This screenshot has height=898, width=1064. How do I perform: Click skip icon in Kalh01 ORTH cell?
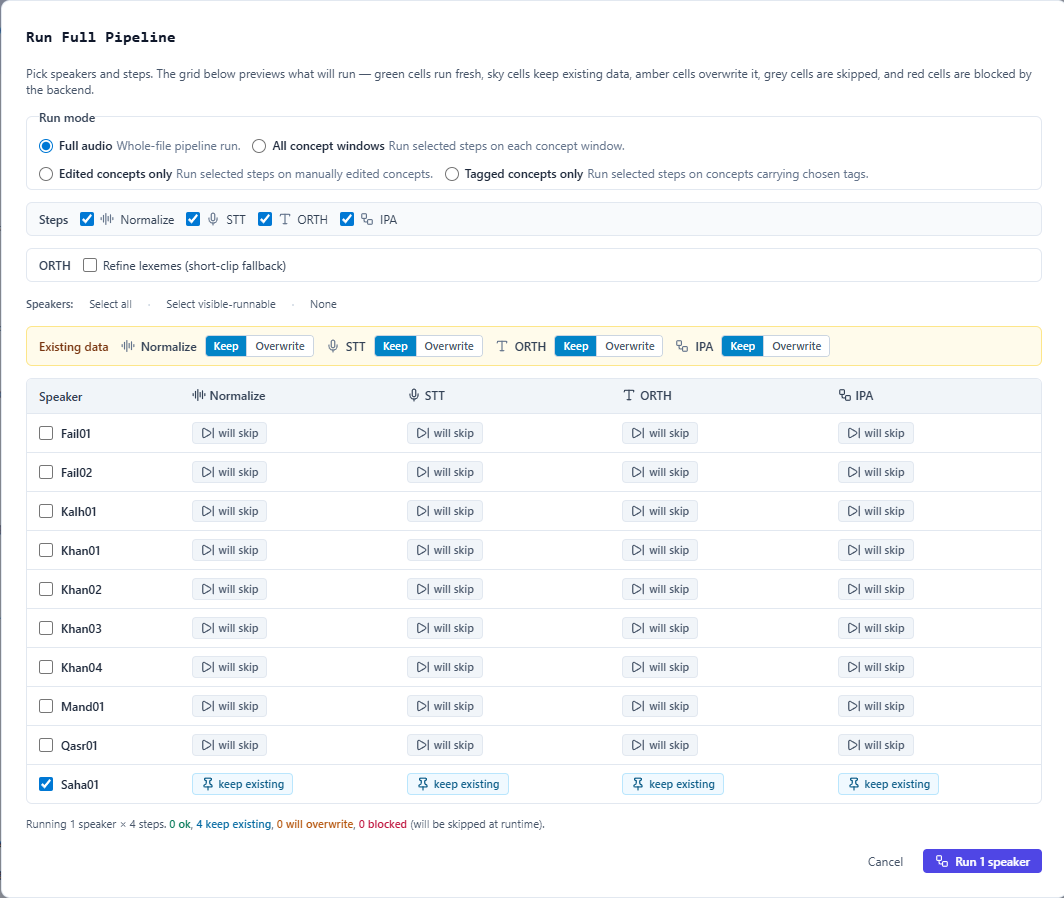pos(638,511)
